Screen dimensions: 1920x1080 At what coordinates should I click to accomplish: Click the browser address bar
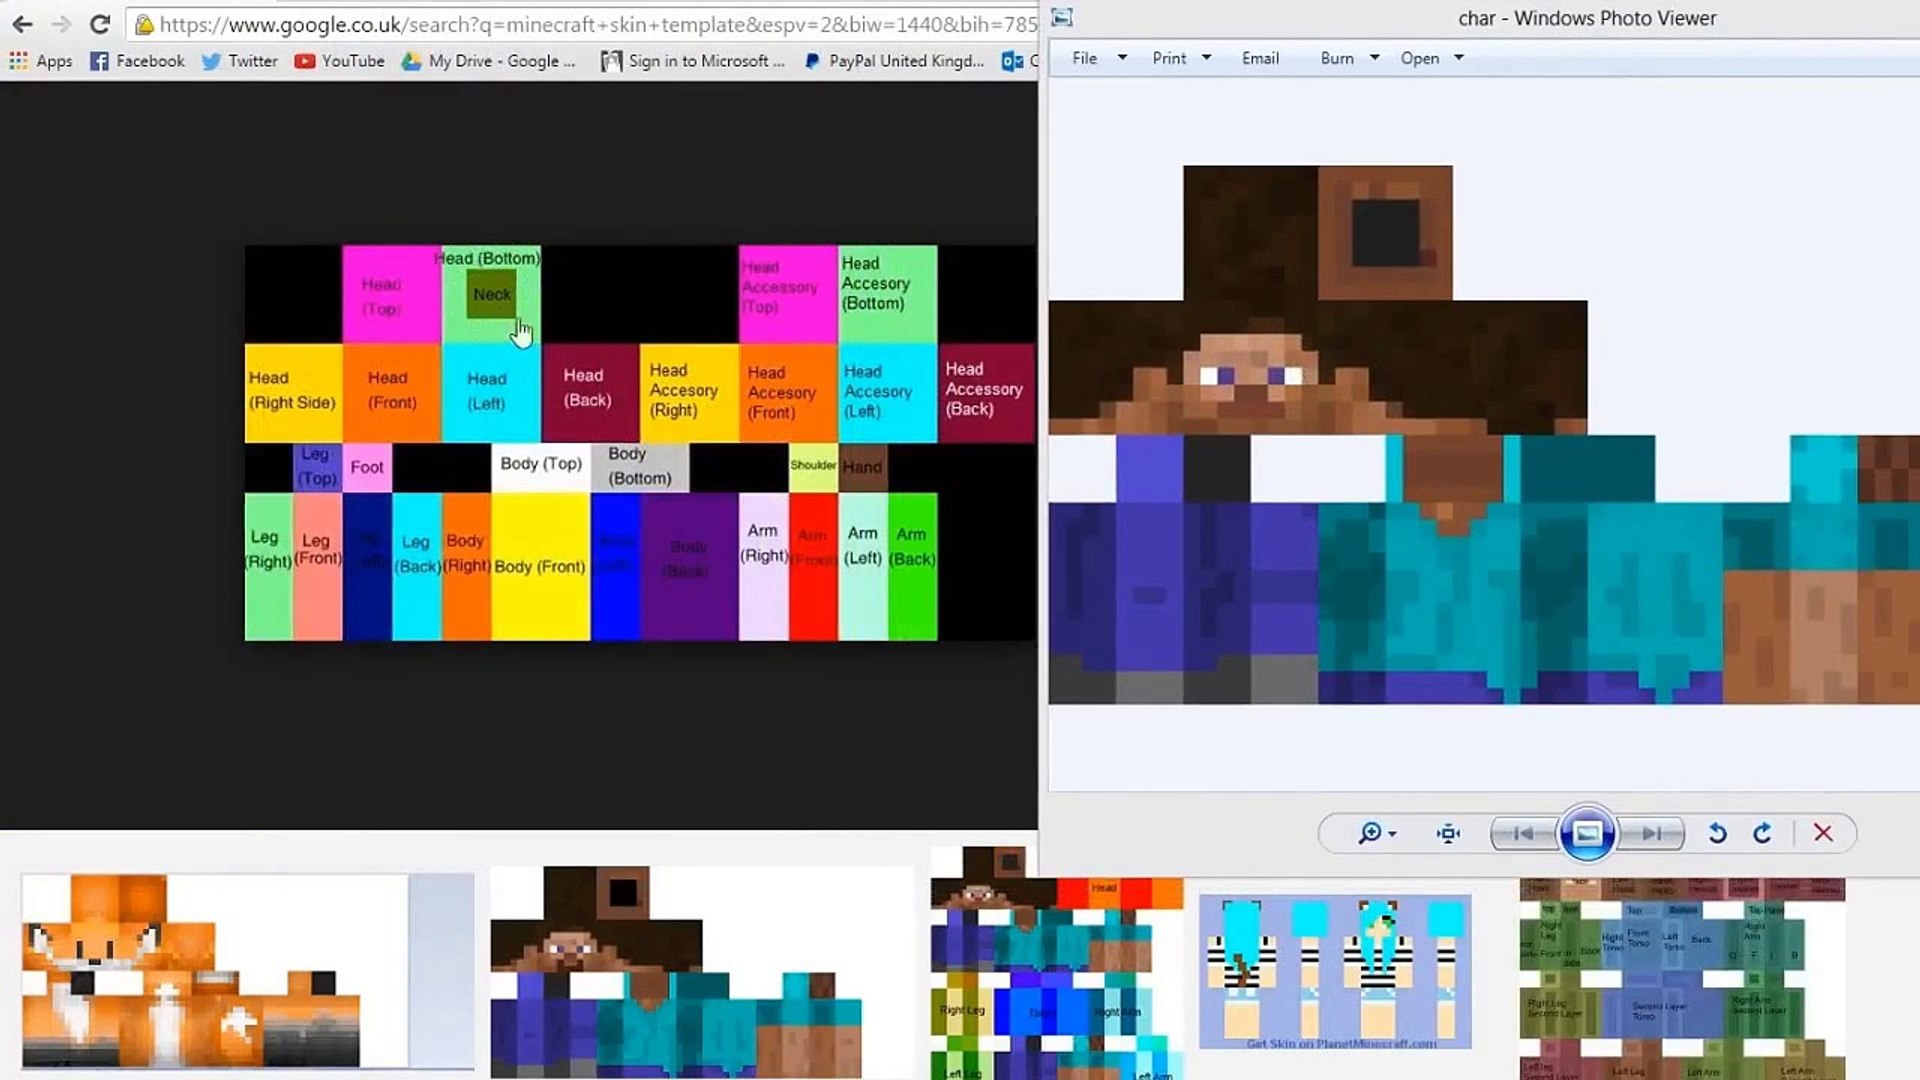click(590, 24)
